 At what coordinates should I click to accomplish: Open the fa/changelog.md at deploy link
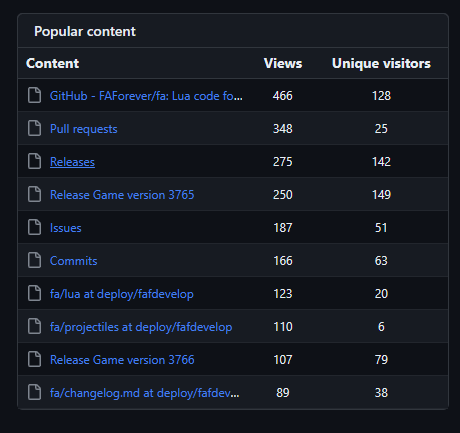click(144, 393)
